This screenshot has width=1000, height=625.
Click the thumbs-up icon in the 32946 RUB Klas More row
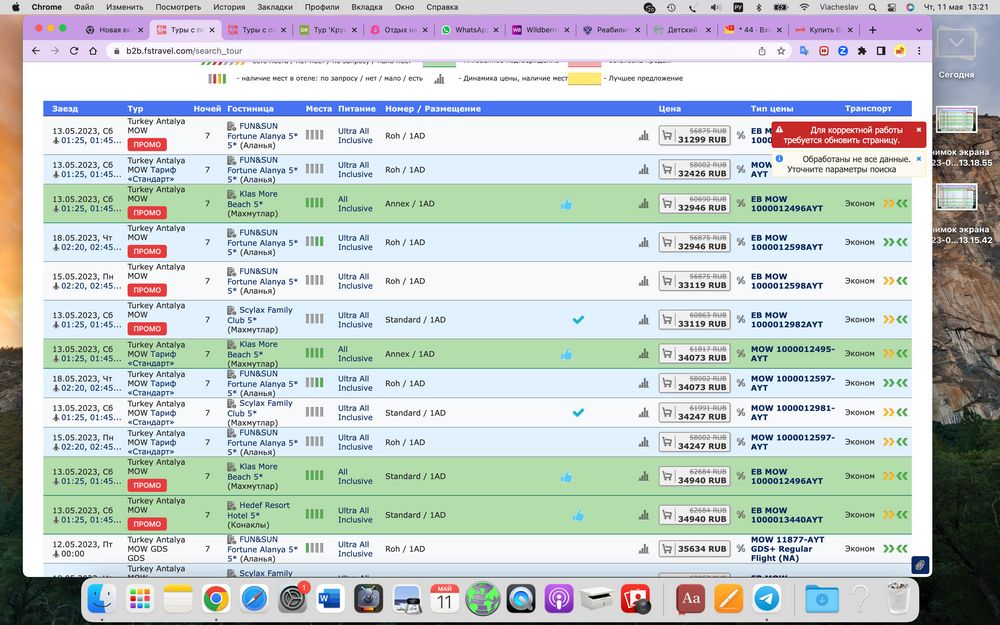[x=566, y=204]
